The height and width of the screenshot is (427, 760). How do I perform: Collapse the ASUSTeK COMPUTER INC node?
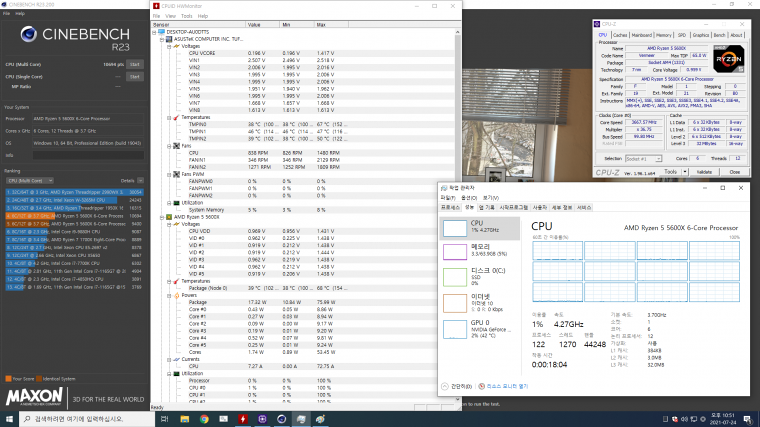point(161,39)
